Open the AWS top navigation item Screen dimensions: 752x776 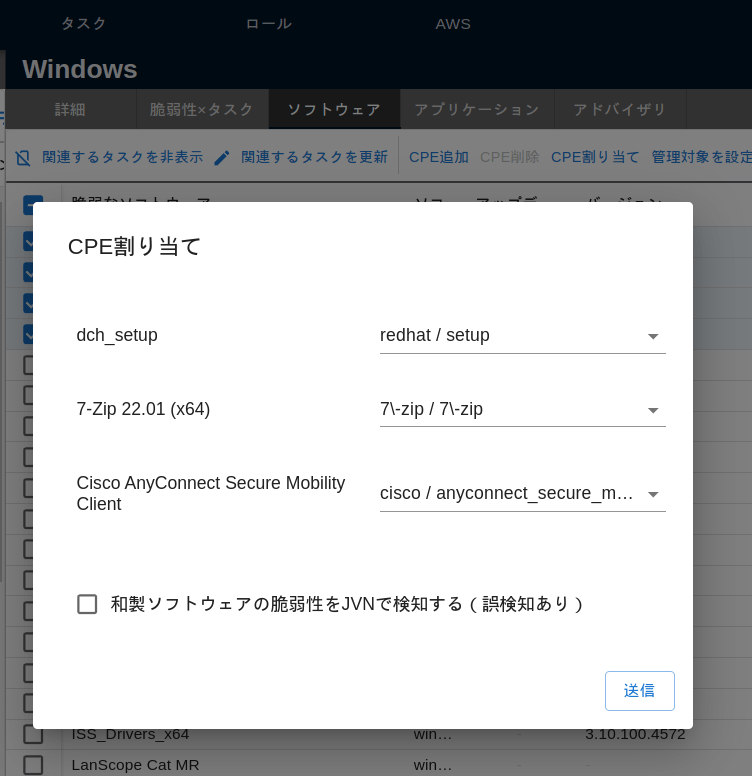453,24
